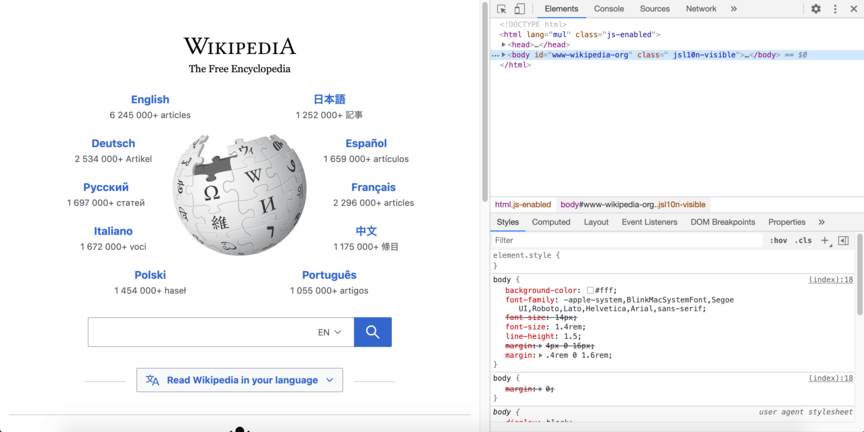Click the blue search magnifier button
Screen dimensions: 864x432
(x=373, y=332)
